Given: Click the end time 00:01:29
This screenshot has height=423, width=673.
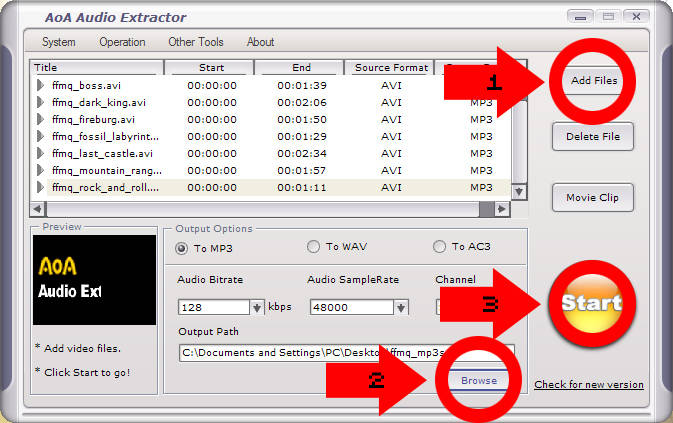Looking at the screenshot, I should (302, 137).
